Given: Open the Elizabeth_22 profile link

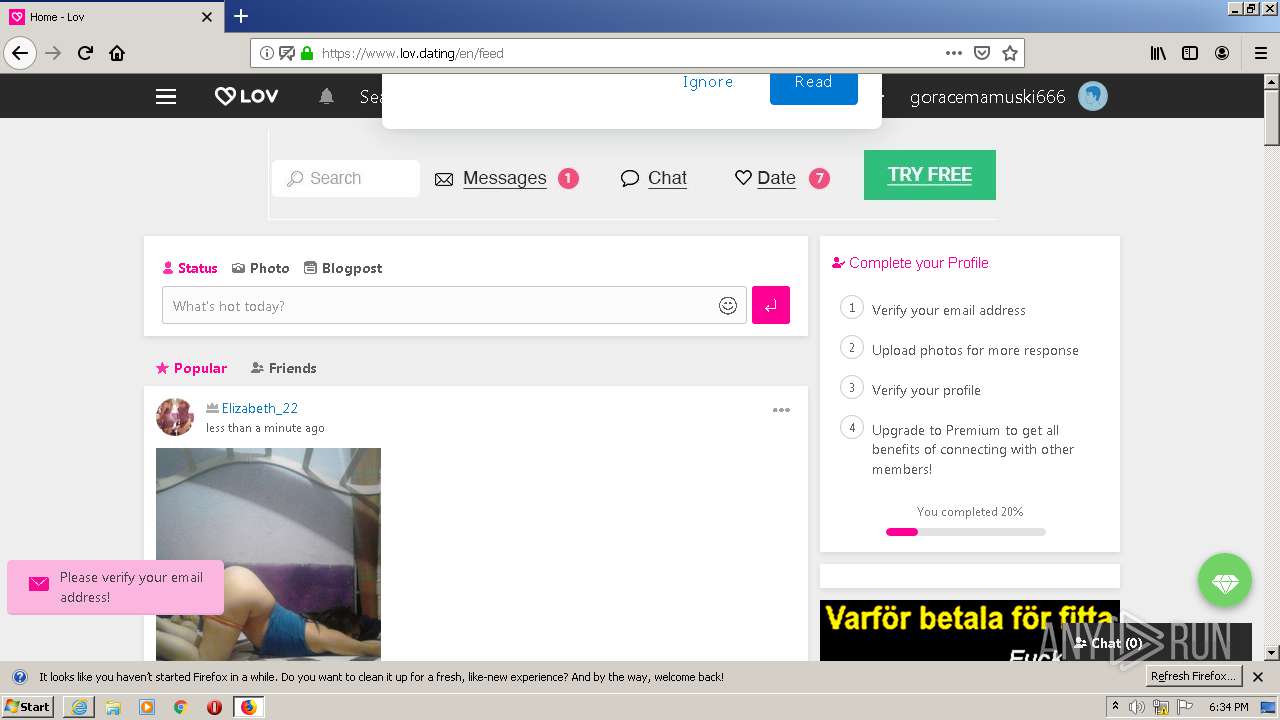Looking at the screenshot, I should click(260, 408).
